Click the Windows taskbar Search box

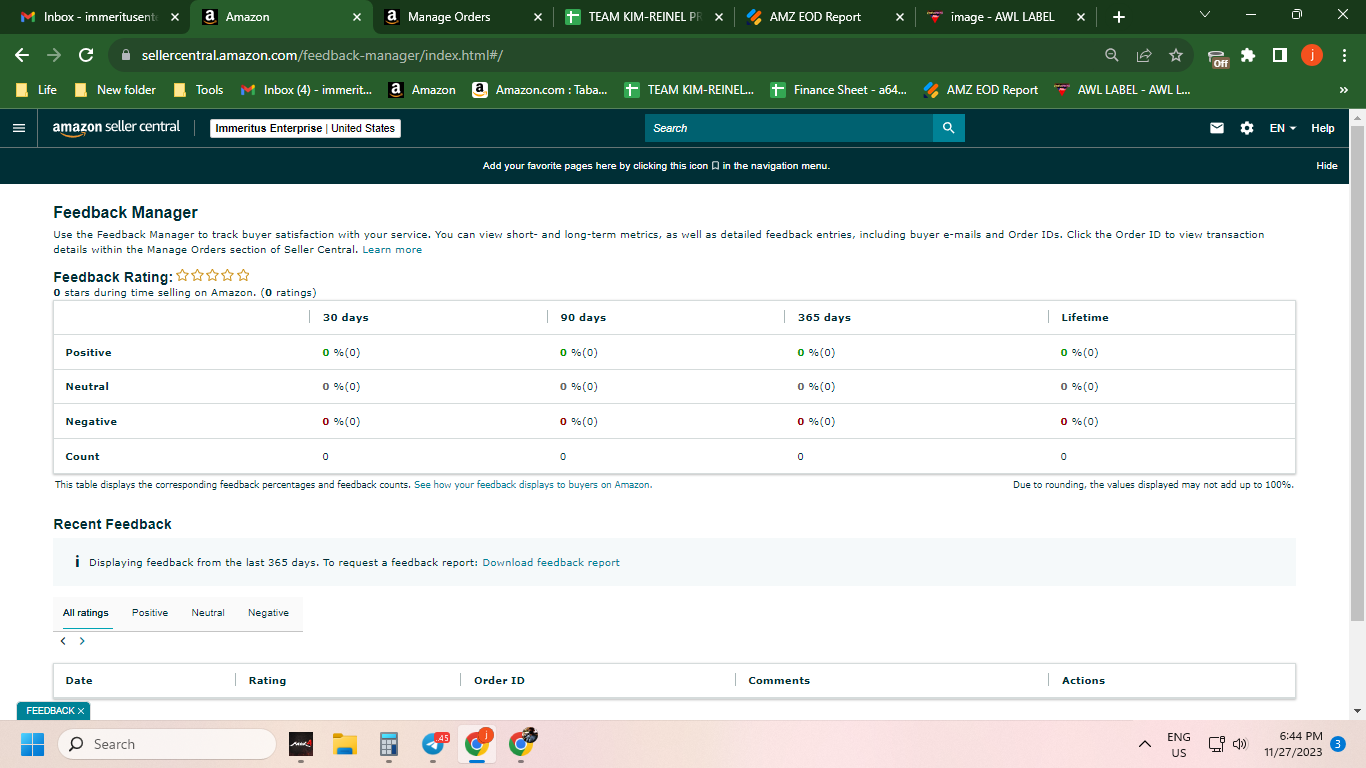[167, 744]
